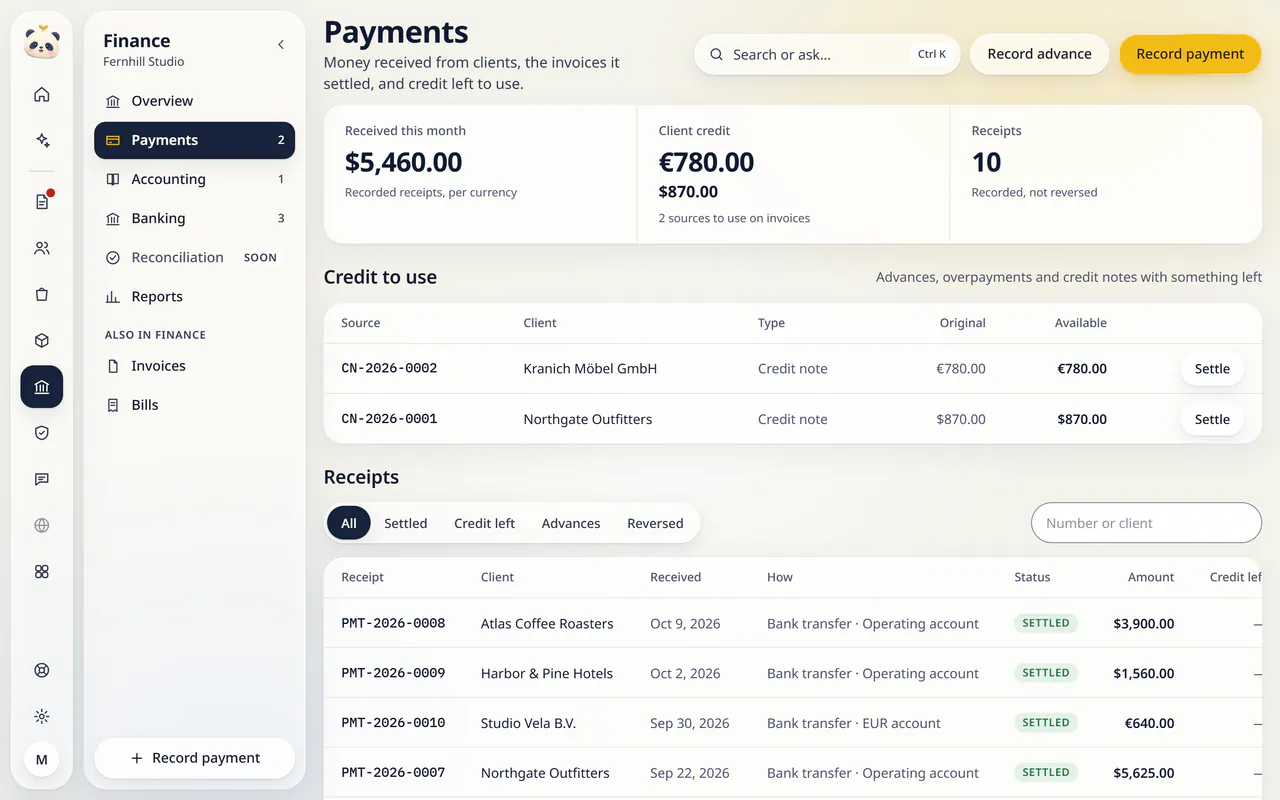
Task: Click client Harbor & Pine Hotels
Action: point(547,673)
